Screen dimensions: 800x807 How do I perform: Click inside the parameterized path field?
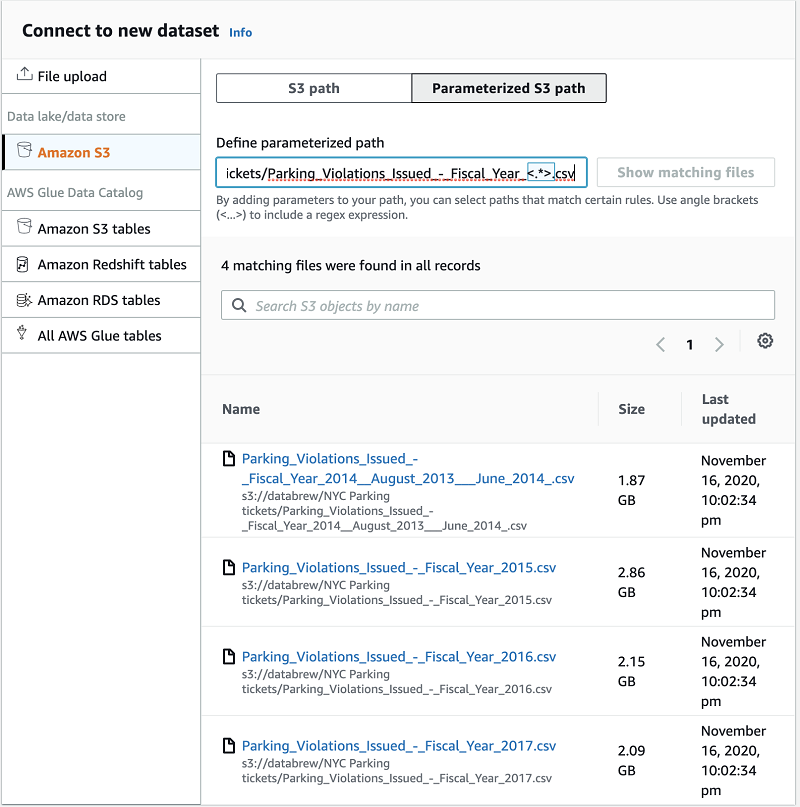(x=400, y=173)
